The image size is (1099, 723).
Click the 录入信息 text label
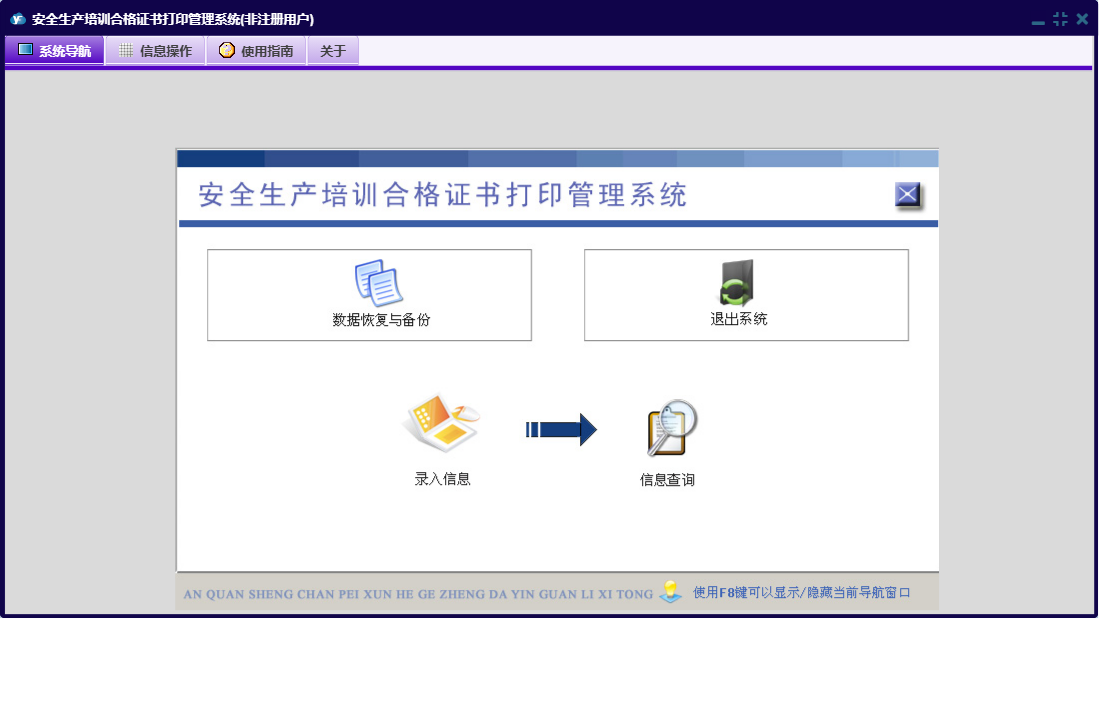pyautogui.click(x=442, y=479)
